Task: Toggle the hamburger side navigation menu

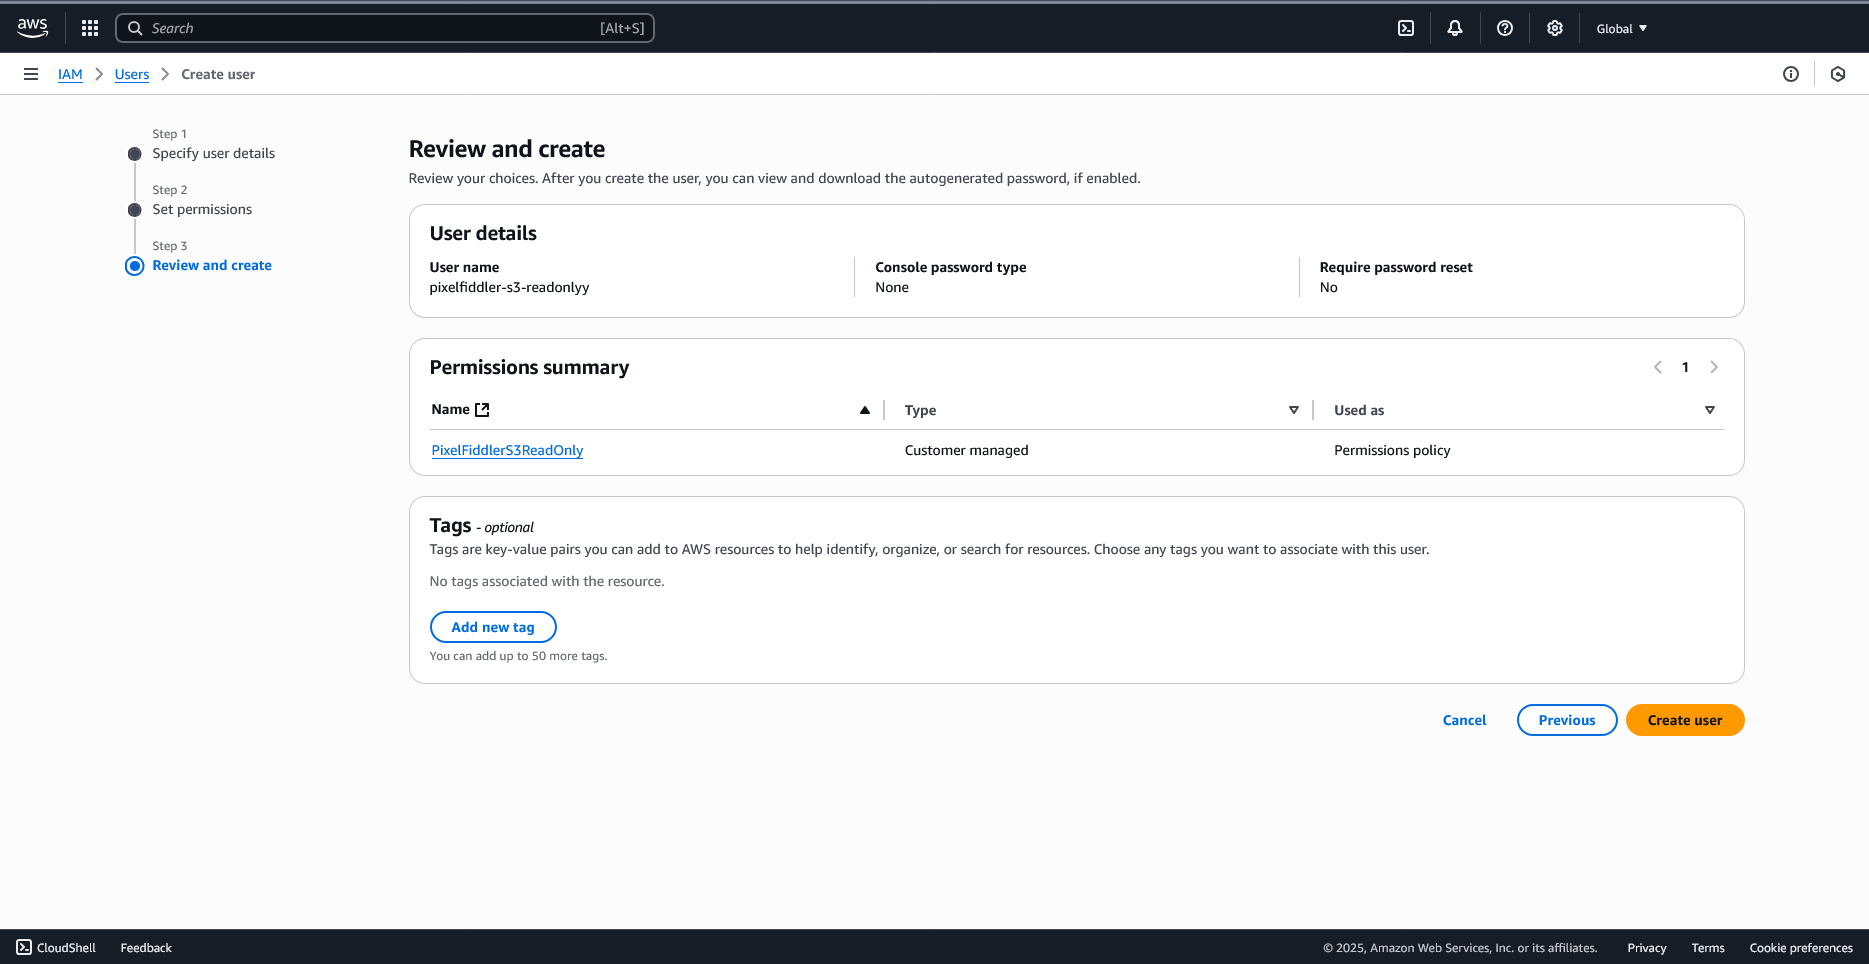Action: tap(31, 74)
